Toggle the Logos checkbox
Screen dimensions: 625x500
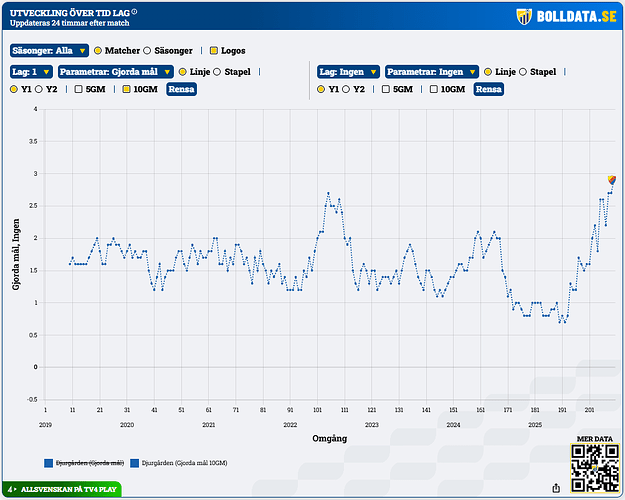tap(213, 50)
